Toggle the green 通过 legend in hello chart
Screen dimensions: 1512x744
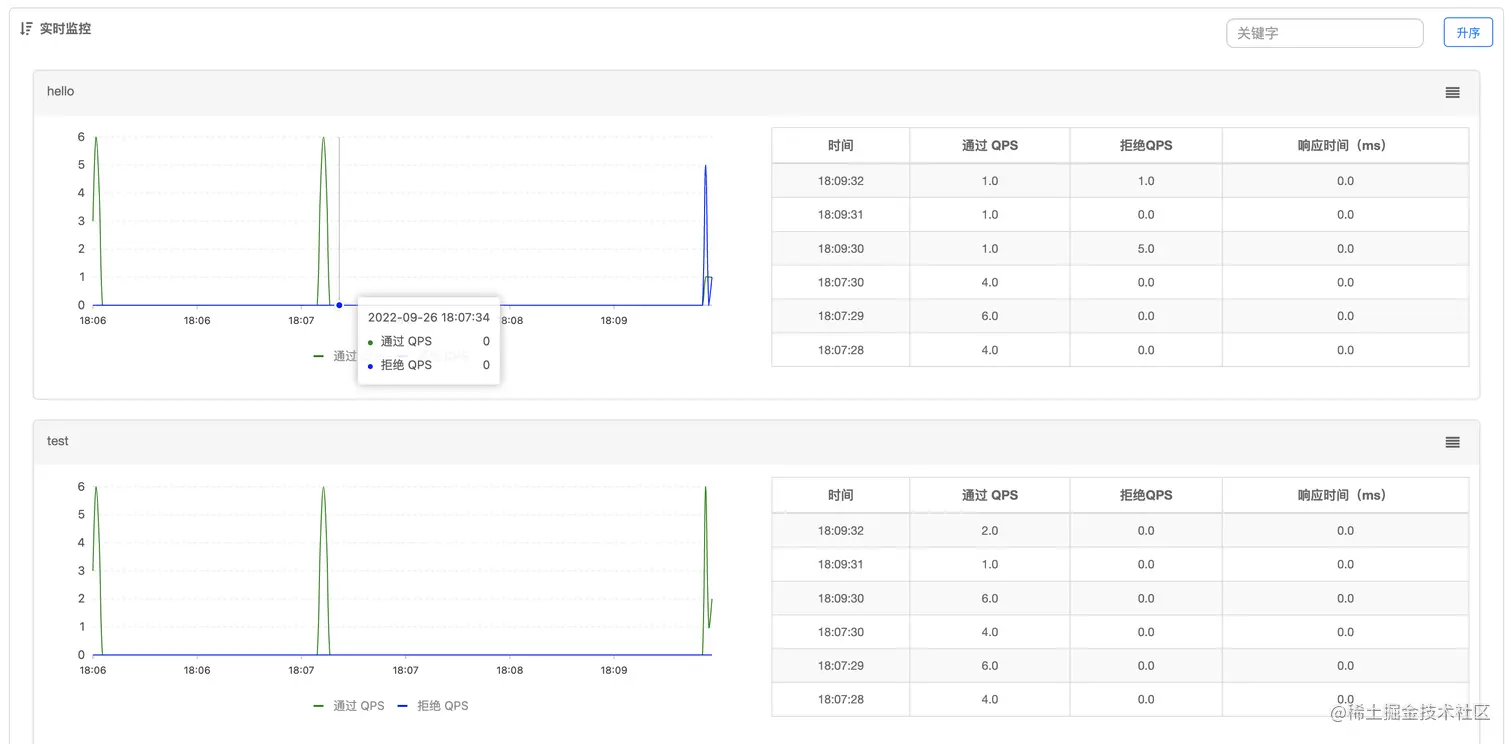point(335,356)
